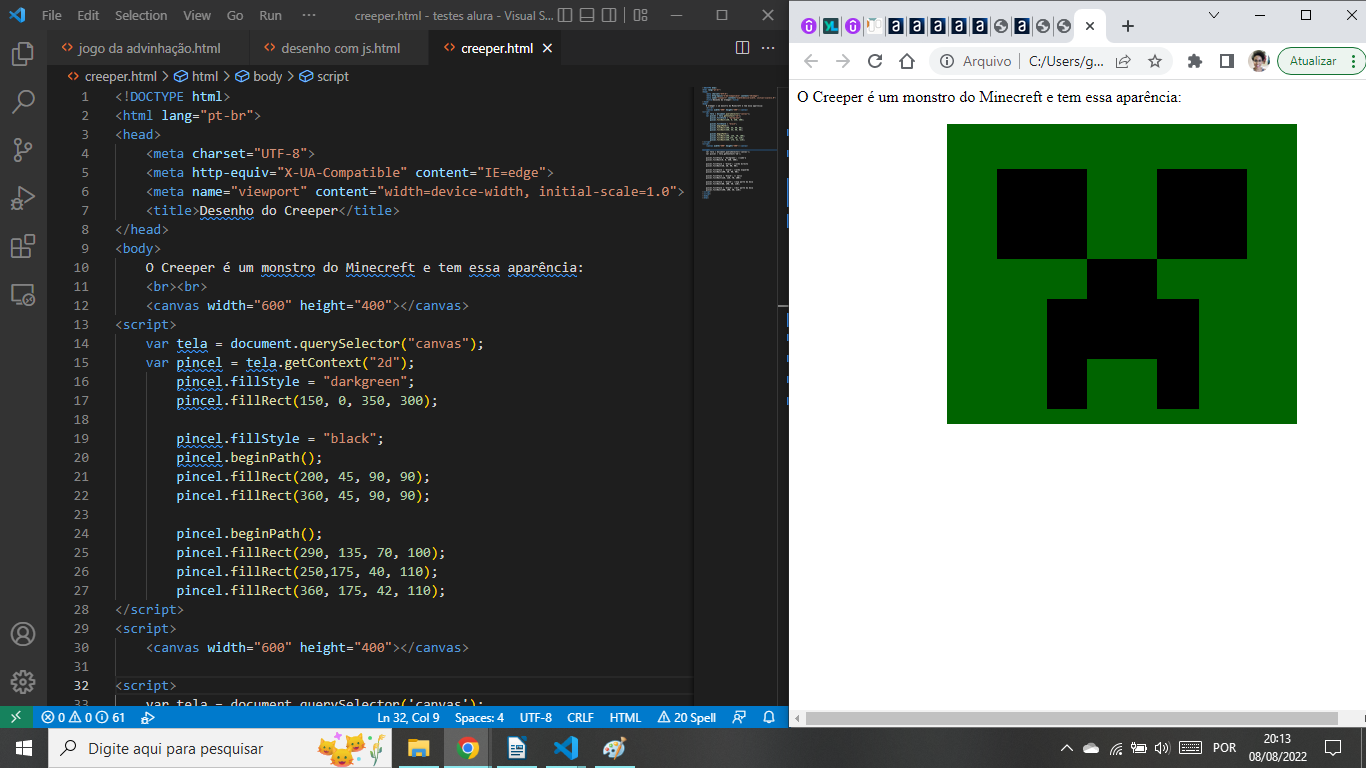The image size is (1366, 768).
Task: Open the Paint app in taskbar
Action: click(x=614, y=748)
